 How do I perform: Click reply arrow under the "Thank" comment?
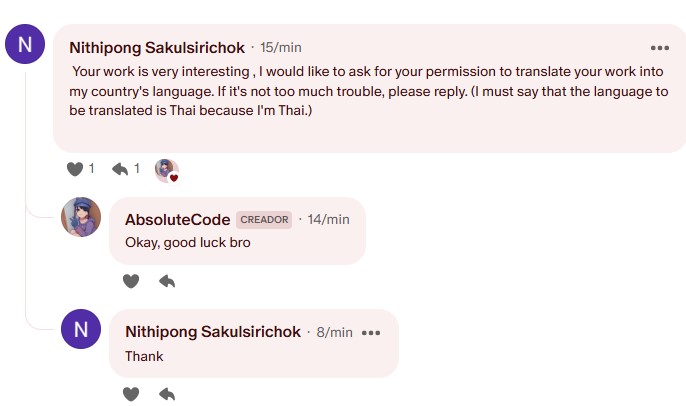coord(167,394)
